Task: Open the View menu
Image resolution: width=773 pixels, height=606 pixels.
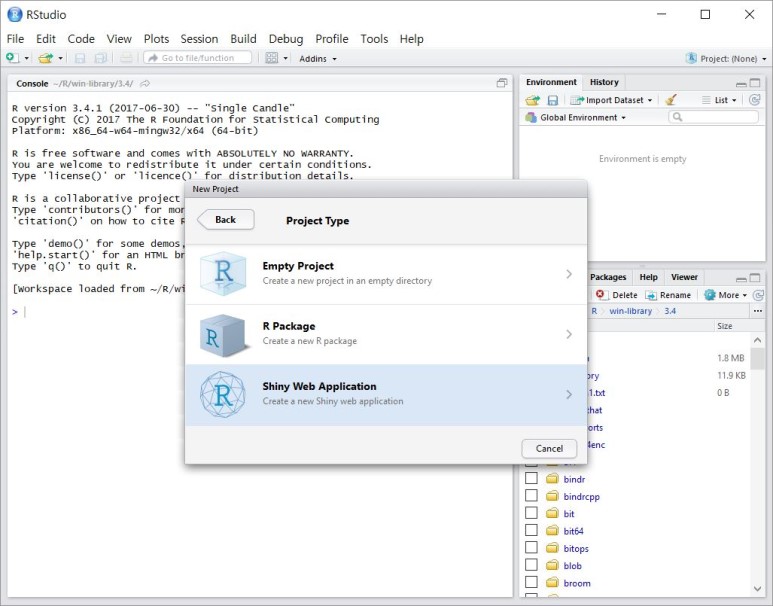Action: pos(119,39)
